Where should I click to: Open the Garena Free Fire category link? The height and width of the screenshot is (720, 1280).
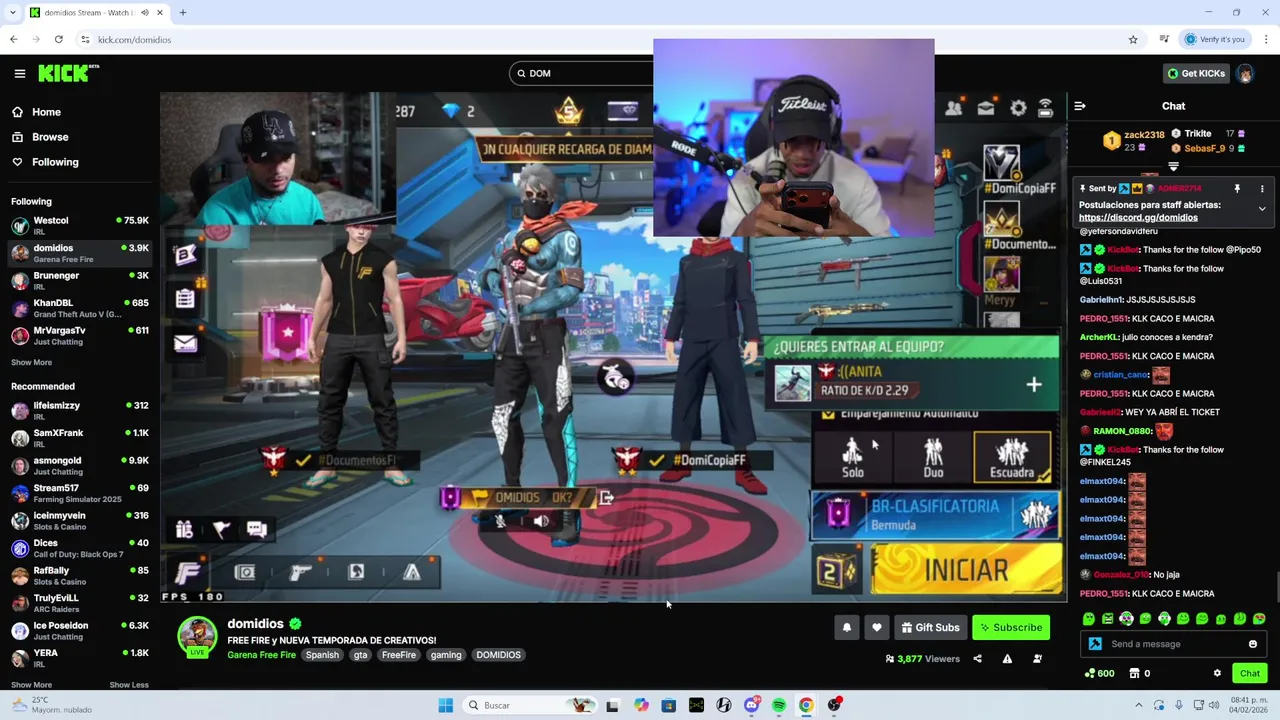click(x=261, y=655)
